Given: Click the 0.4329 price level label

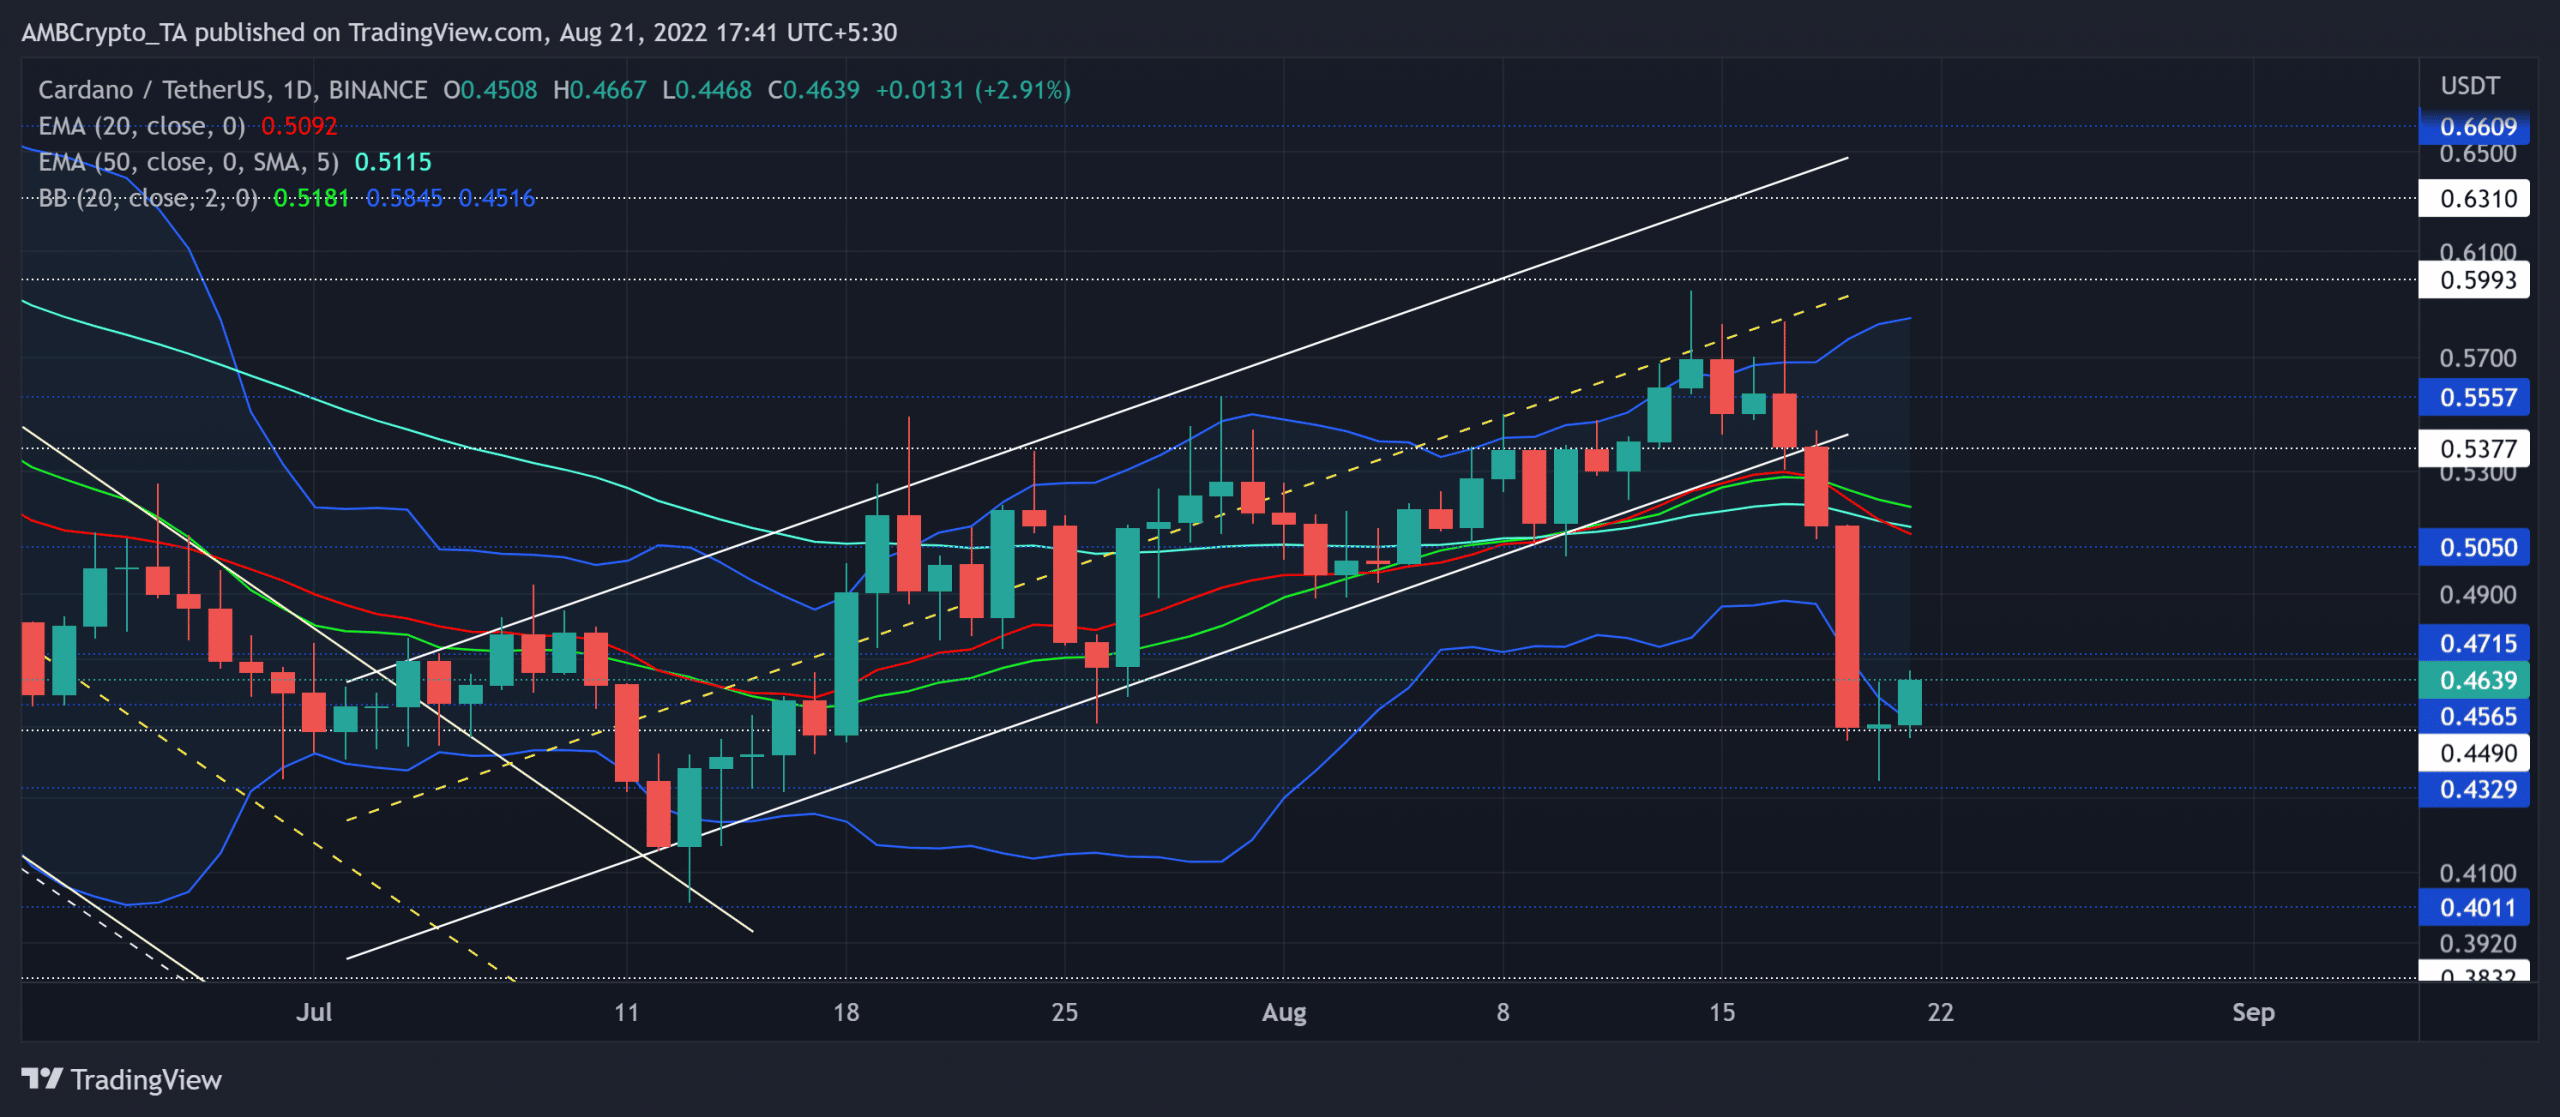Looking at the screenshot, I should coord(2474,789).
